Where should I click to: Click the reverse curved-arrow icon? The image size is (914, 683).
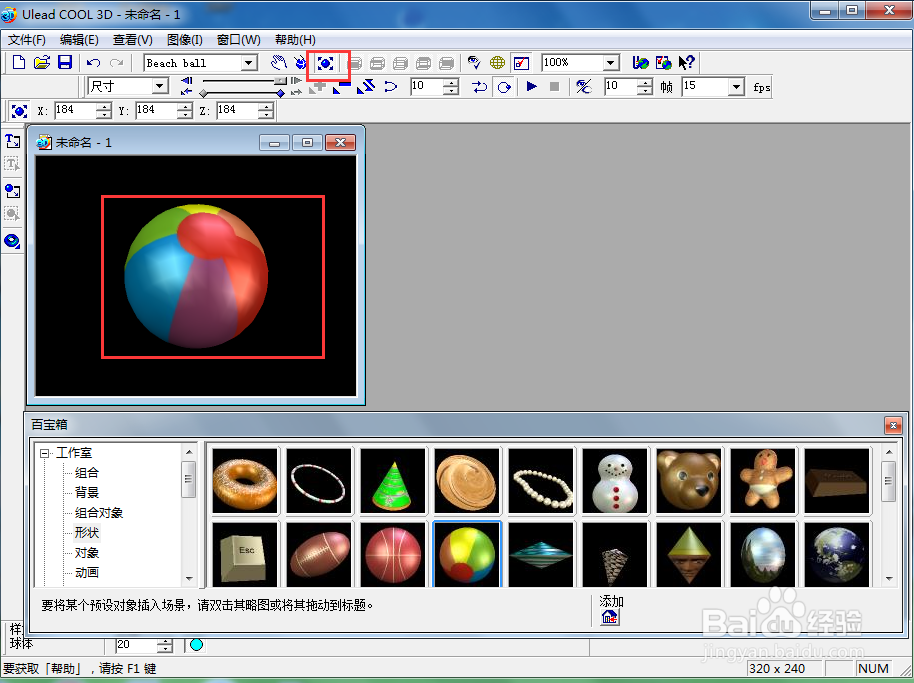tap(391, 87)
